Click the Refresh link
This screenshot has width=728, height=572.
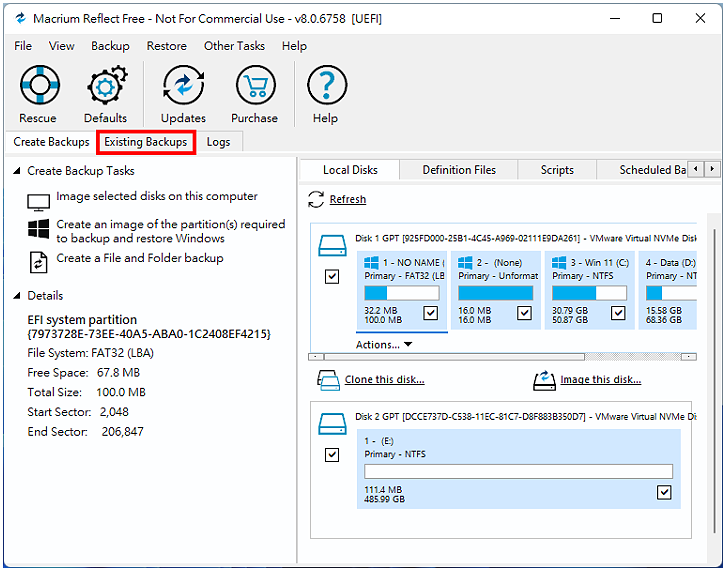pyautogui.click(x=348, y=200)
